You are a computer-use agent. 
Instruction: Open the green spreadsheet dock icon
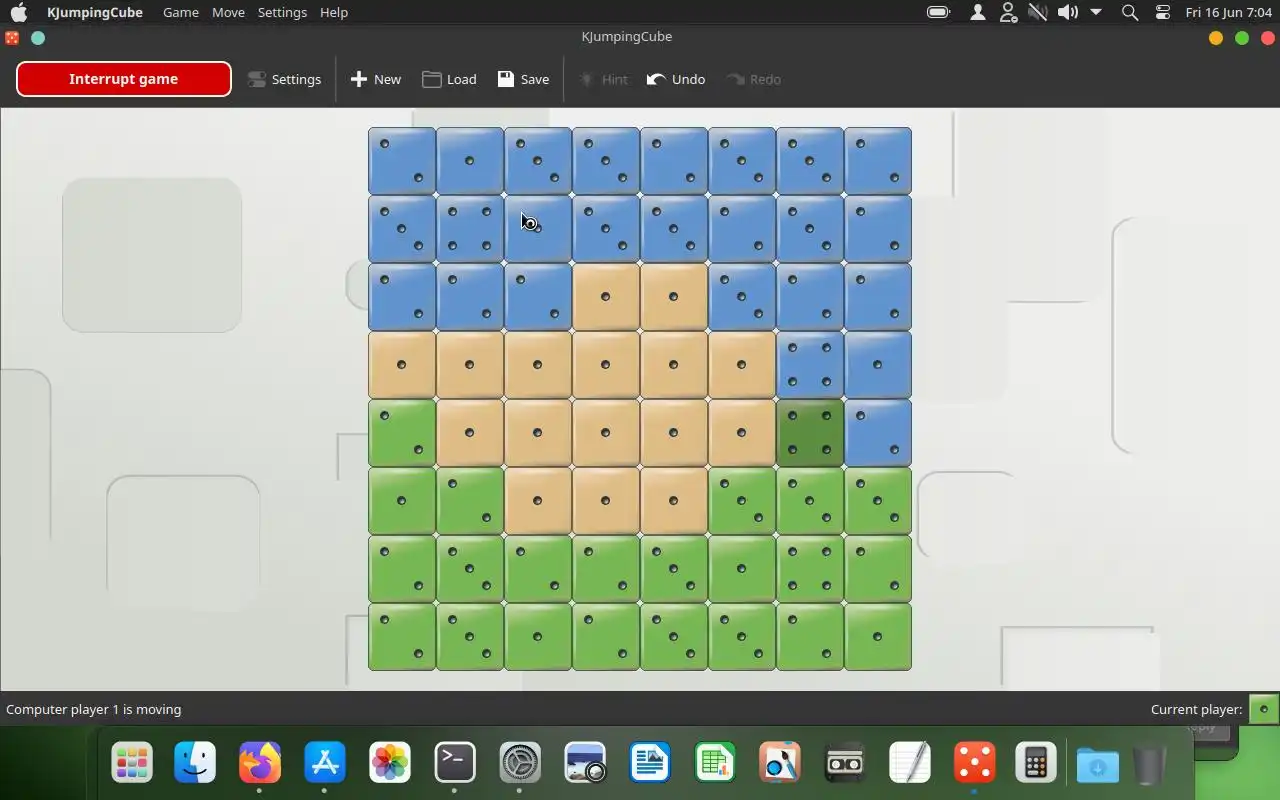click(x=715, y=764)
